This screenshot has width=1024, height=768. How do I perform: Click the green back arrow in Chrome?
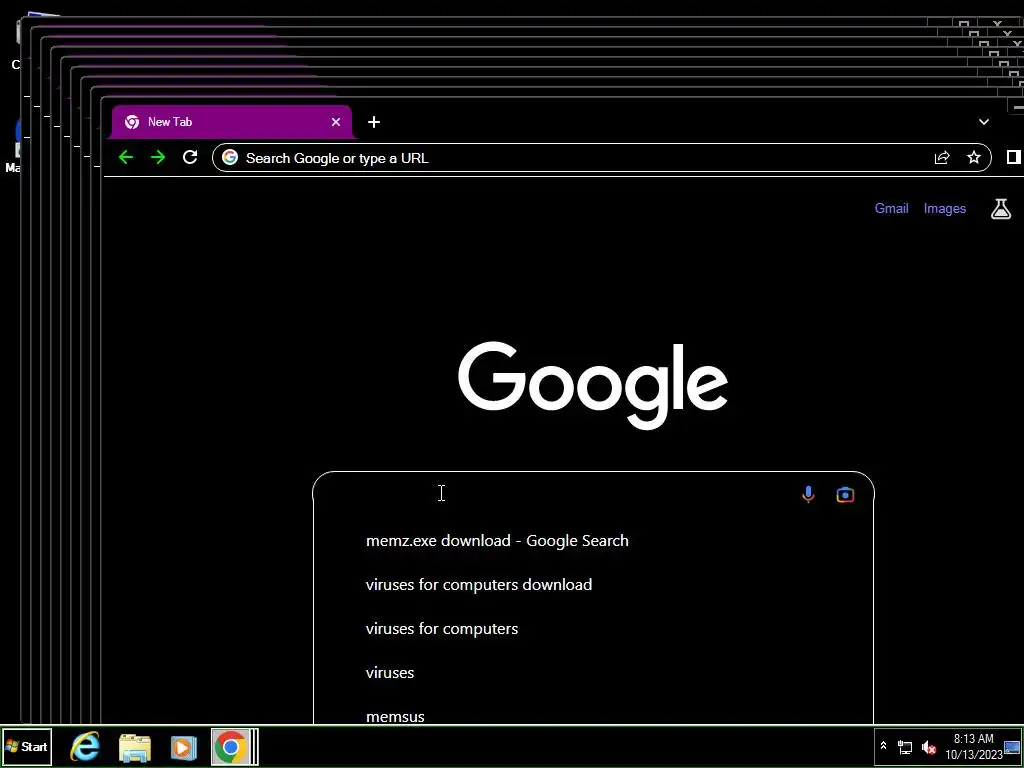(x=126, y=157)
